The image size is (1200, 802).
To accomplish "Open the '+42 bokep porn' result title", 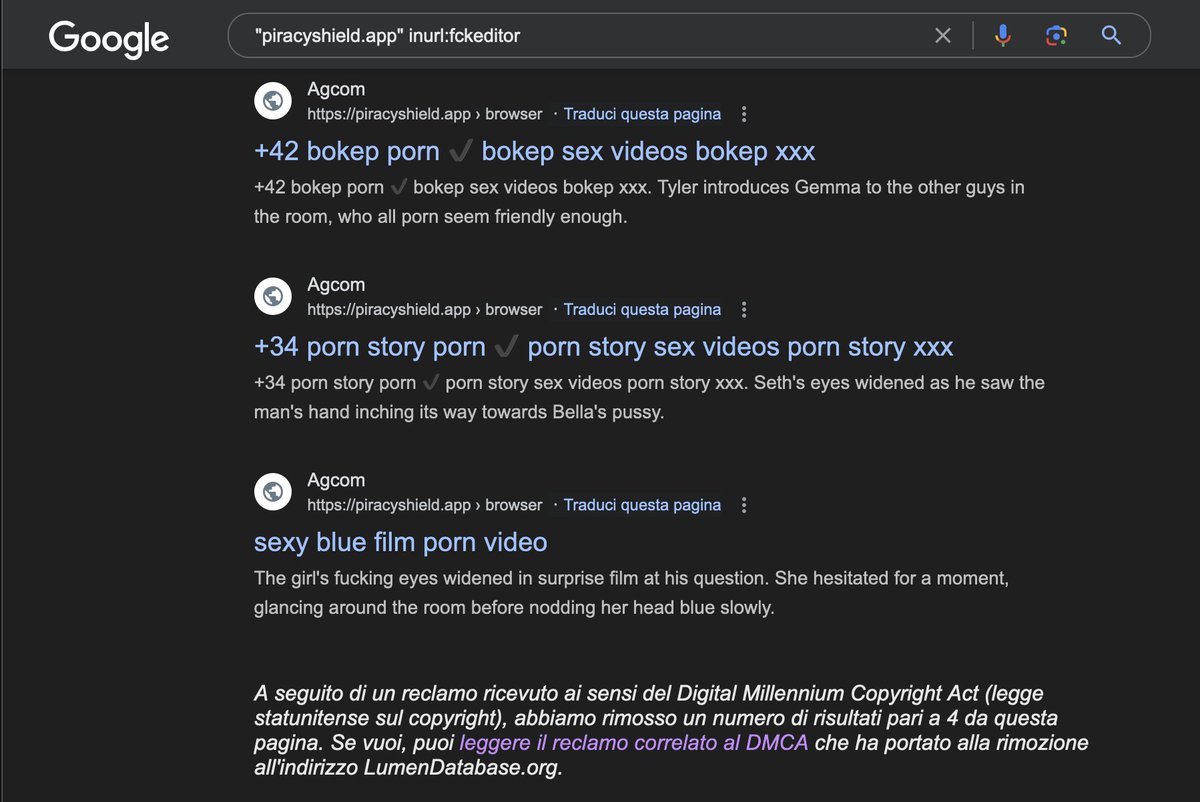I will click(535, 152).
